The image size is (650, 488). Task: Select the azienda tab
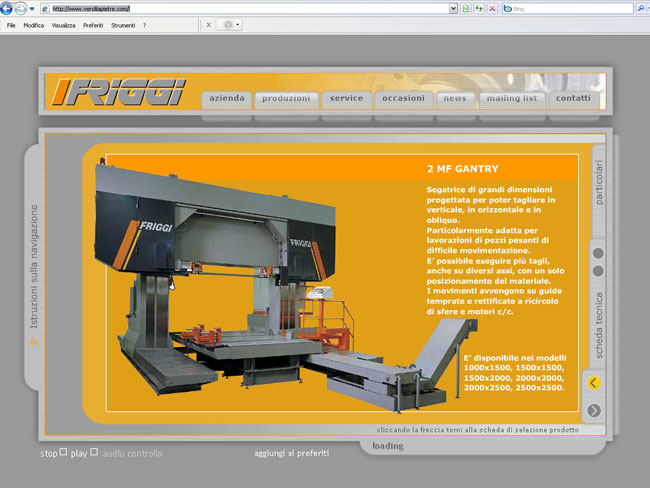(227, 100)
